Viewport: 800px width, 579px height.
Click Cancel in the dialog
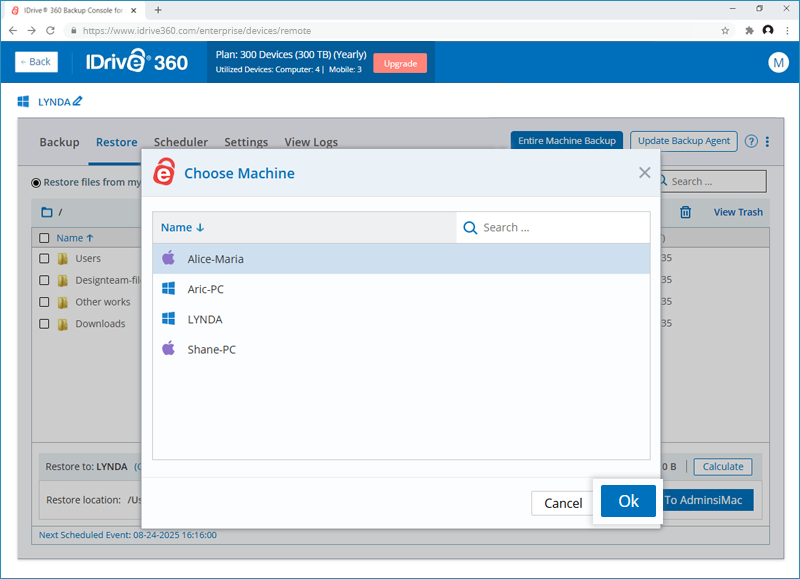[563, 503]
